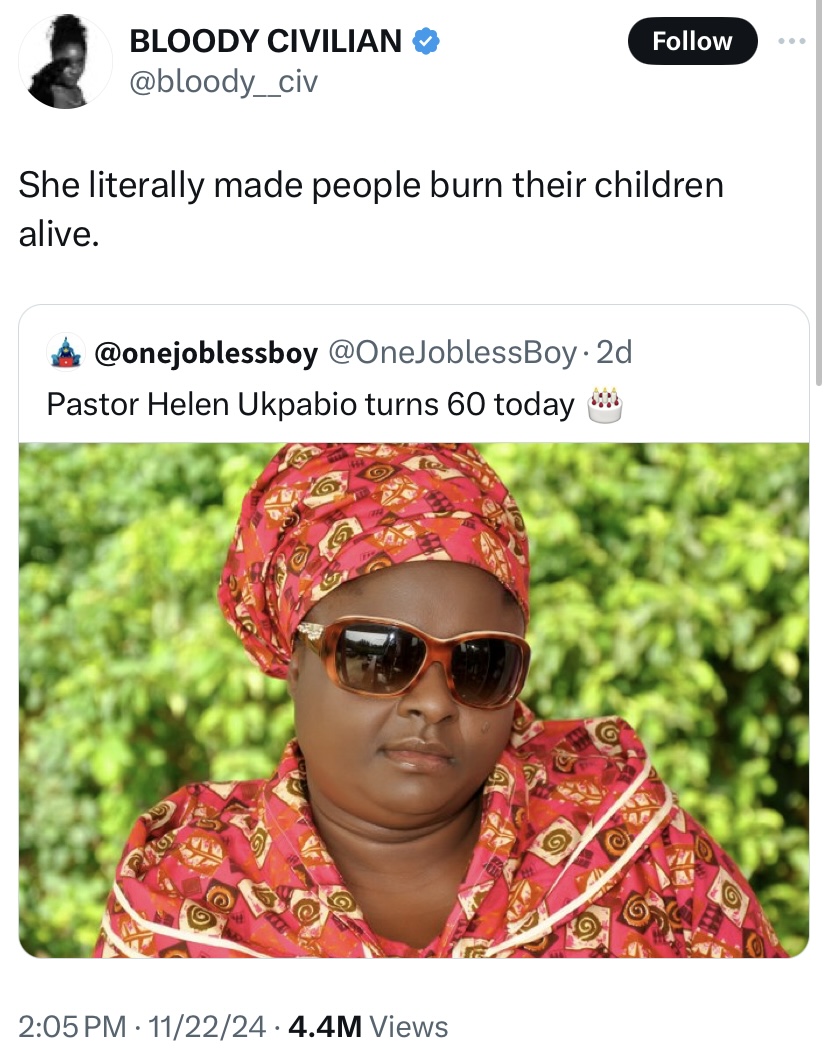Open the @bloody__civ handle

pos(223,81)
